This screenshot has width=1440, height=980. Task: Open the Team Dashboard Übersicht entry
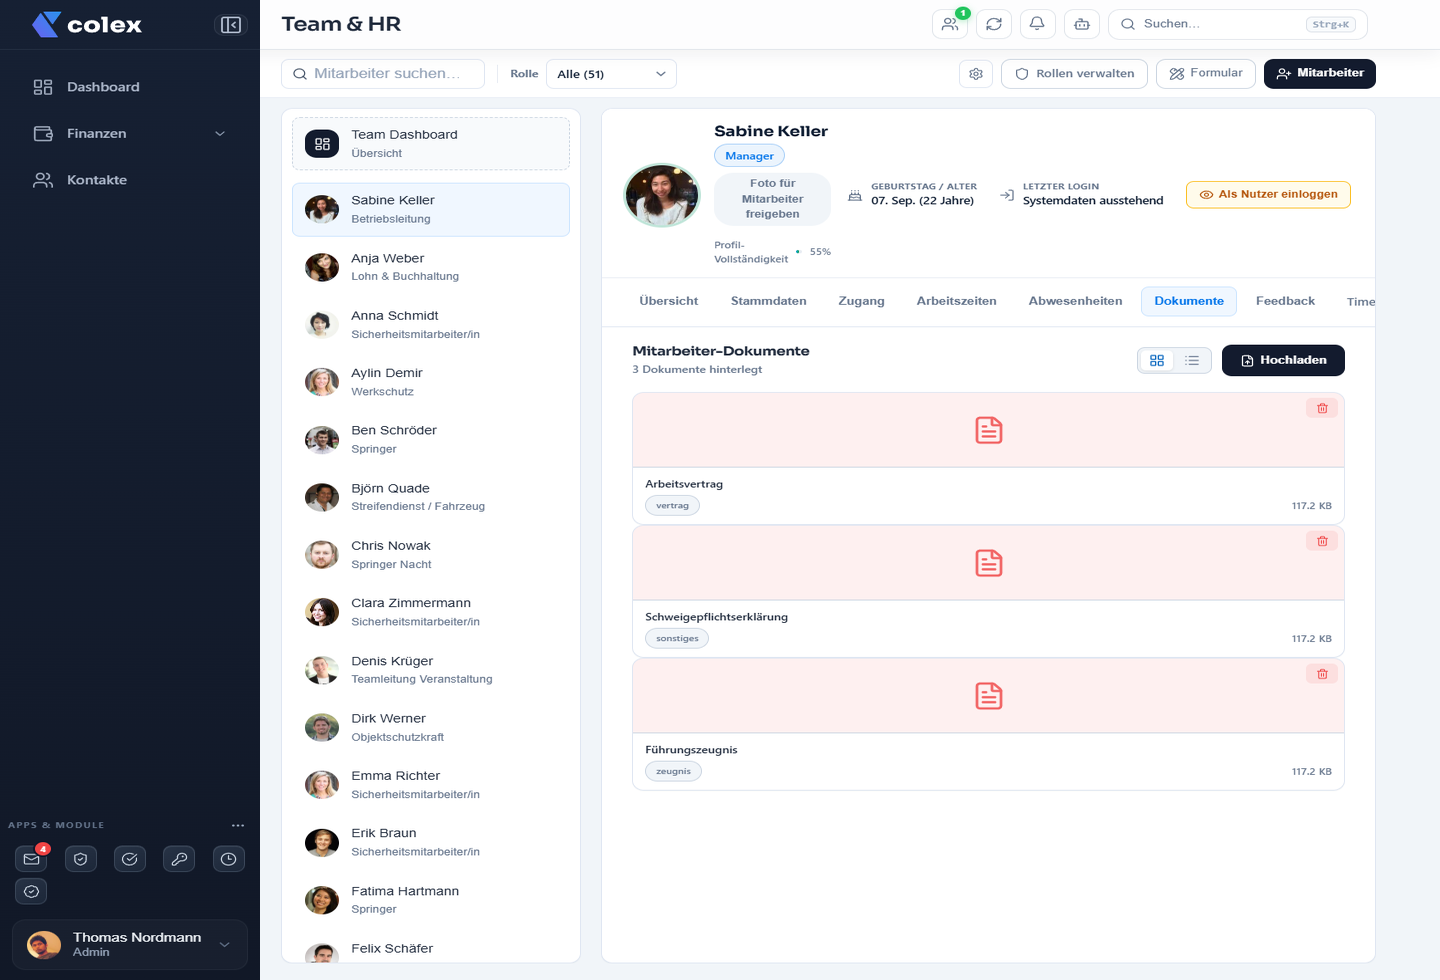431,143
